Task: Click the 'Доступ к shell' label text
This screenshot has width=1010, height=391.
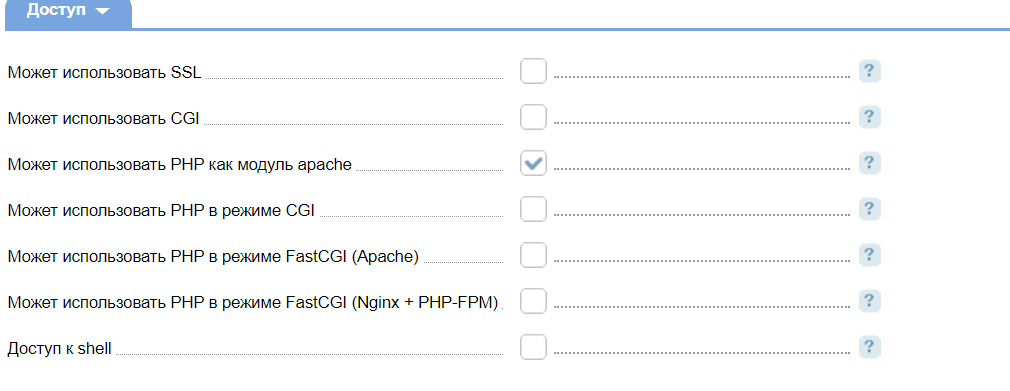Action: pos(59,349)
